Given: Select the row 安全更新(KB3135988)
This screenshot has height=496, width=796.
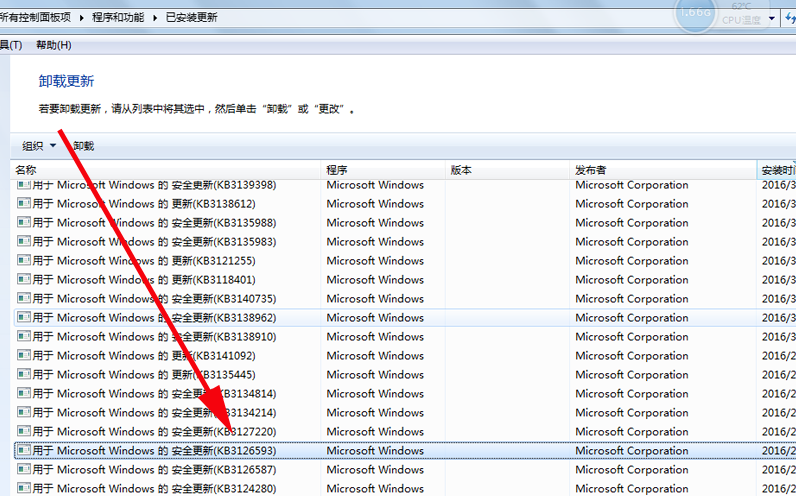Looking at the screenshot, I should tap(405, 222).
